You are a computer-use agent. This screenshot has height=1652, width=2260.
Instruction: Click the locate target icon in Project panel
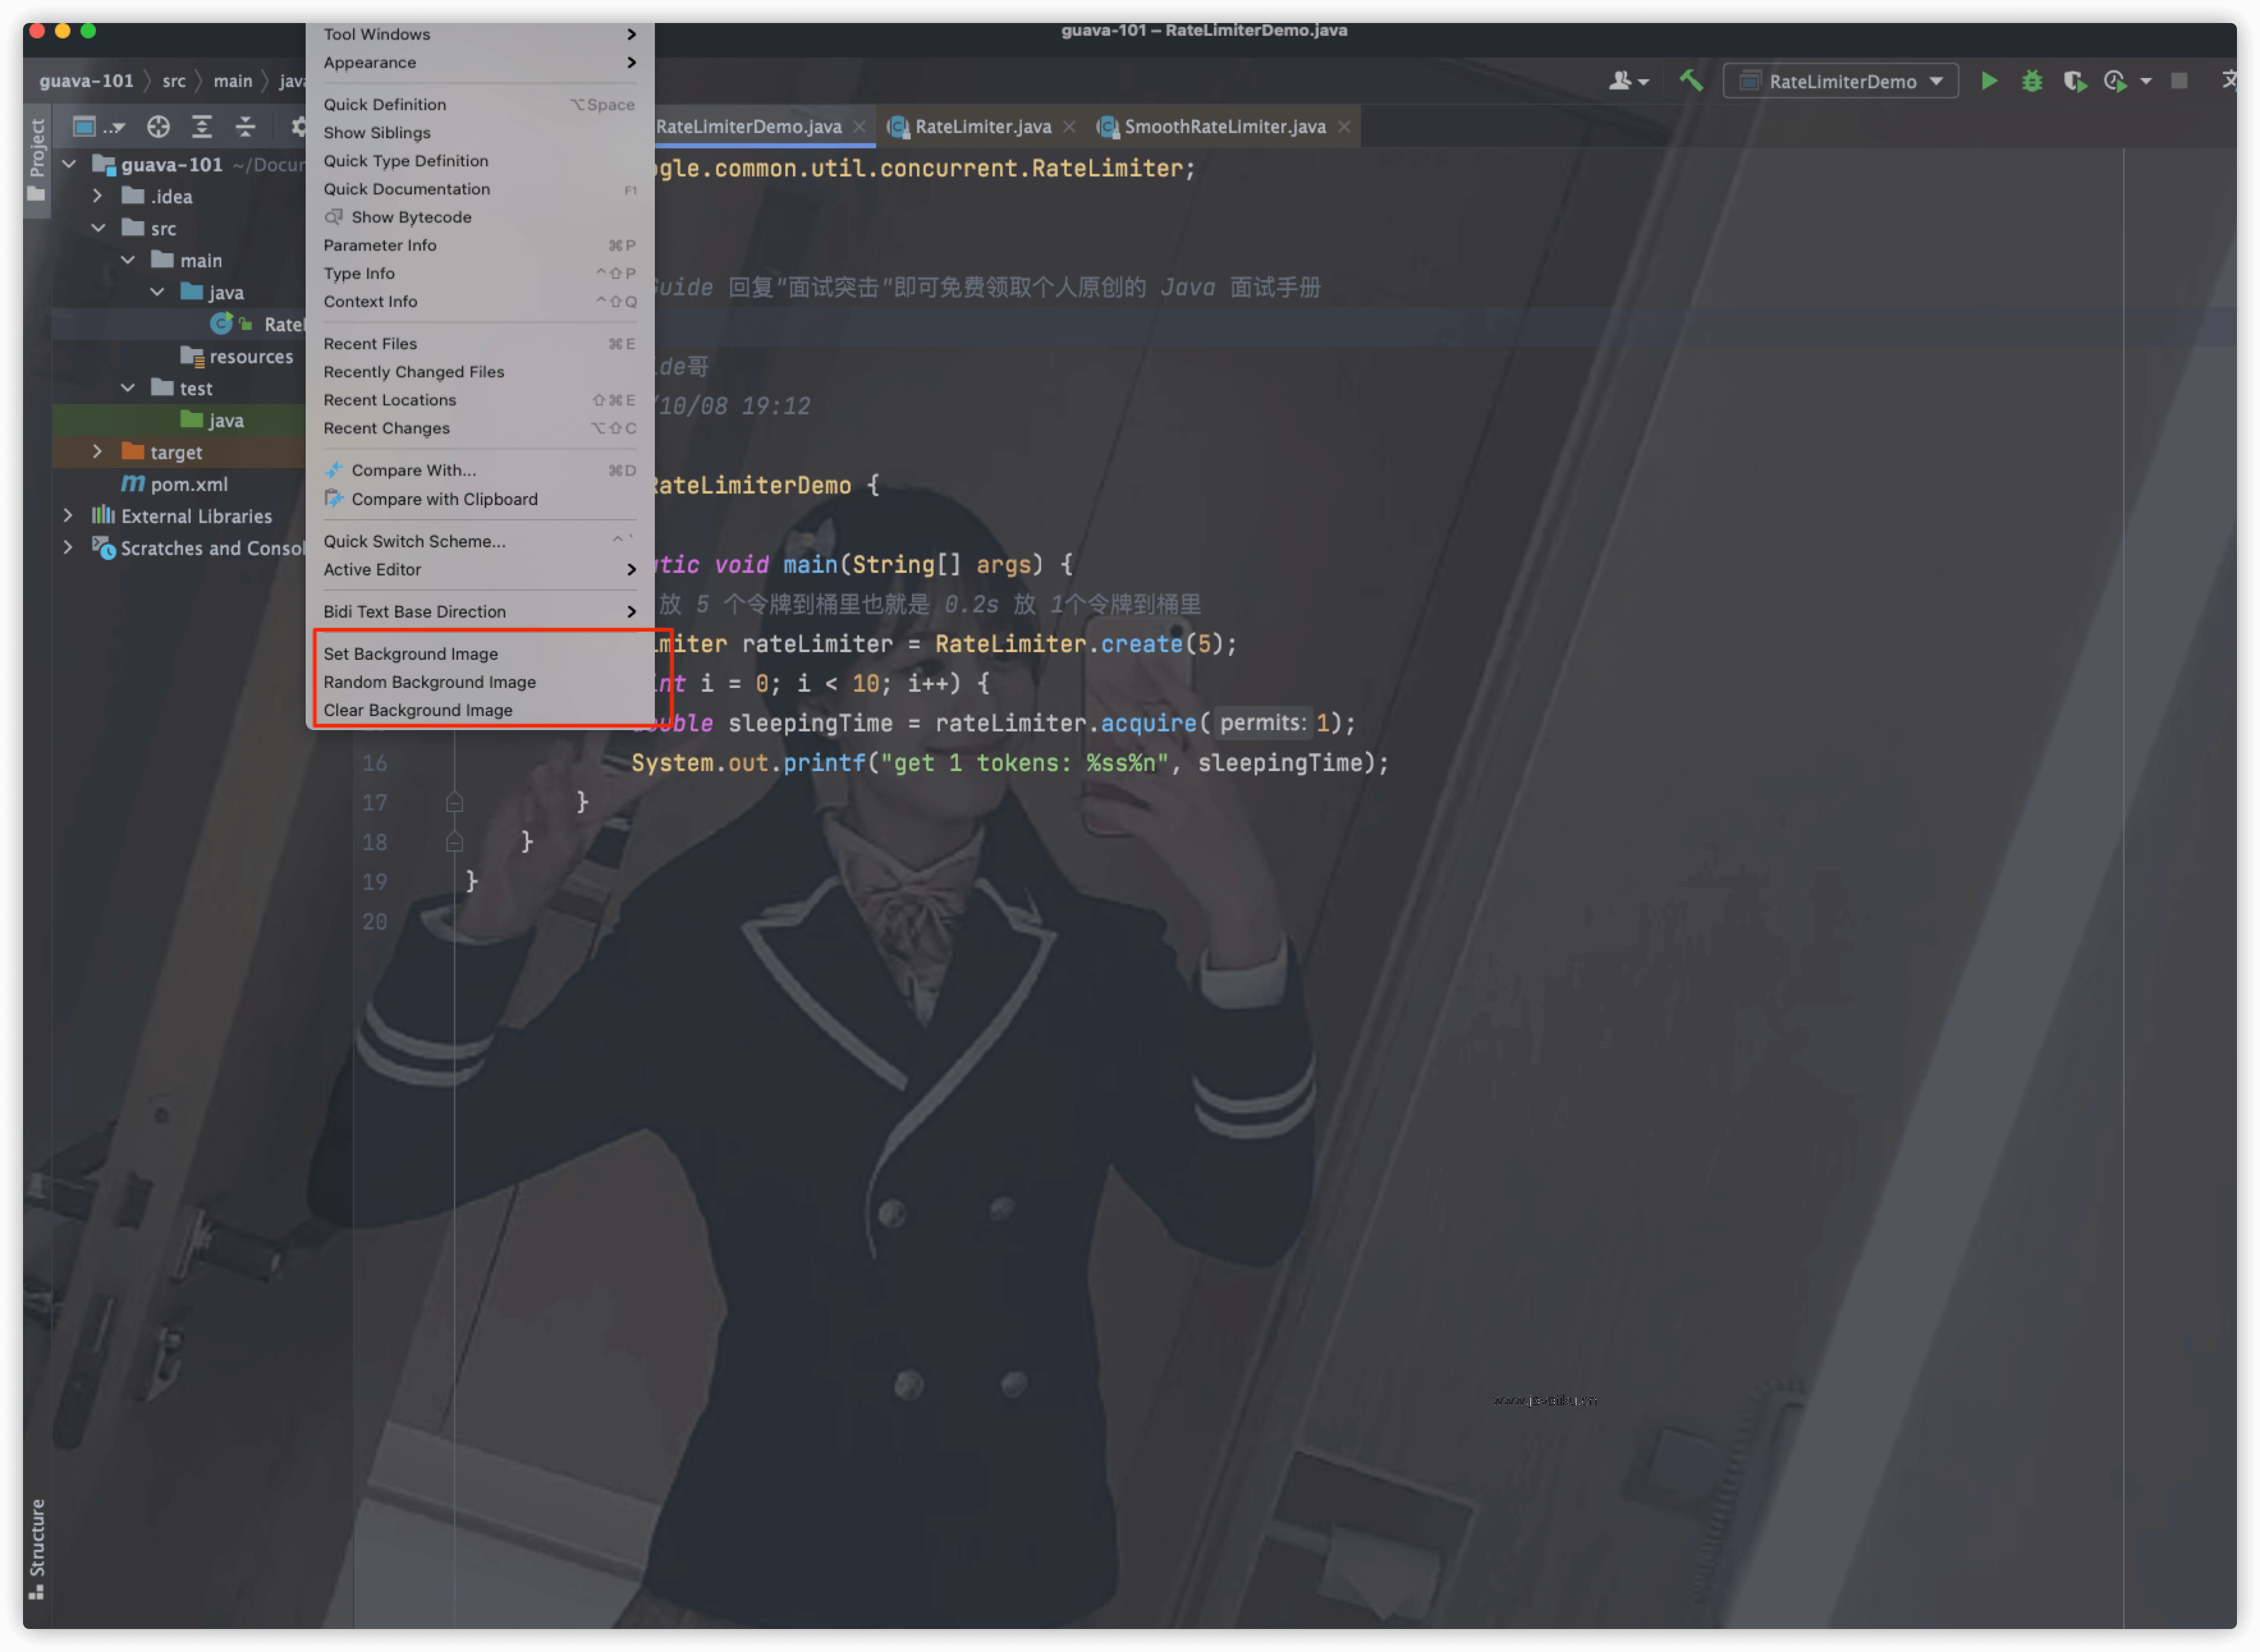pyautogui.click(x=158, y=127)
